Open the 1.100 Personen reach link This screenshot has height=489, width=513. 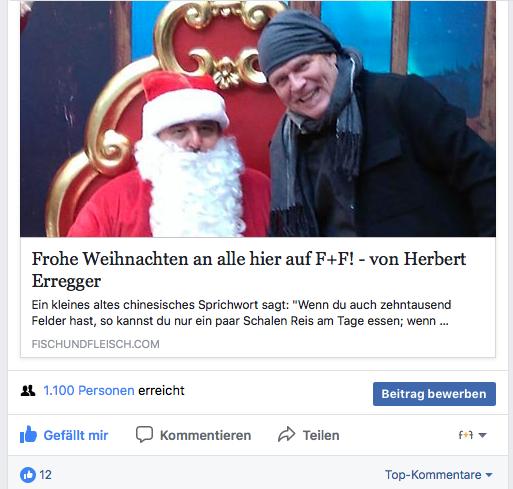[x=89, y=390]
